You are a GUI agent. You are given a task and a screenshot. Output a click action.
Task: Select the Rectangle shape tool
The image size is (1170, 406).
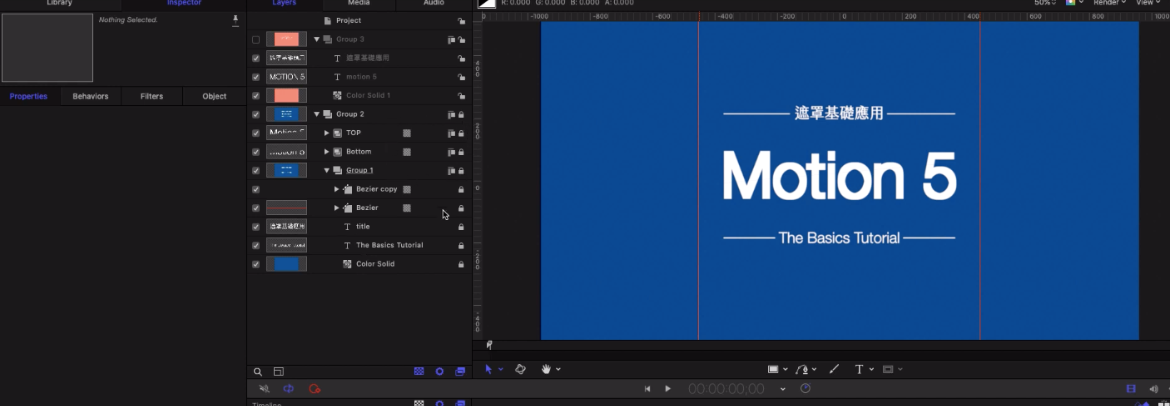click(773, 369)
